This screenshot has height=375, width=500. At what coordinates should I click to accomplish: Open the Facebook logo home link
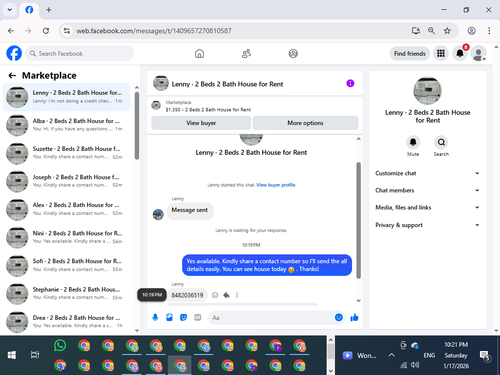pos(14,53)
